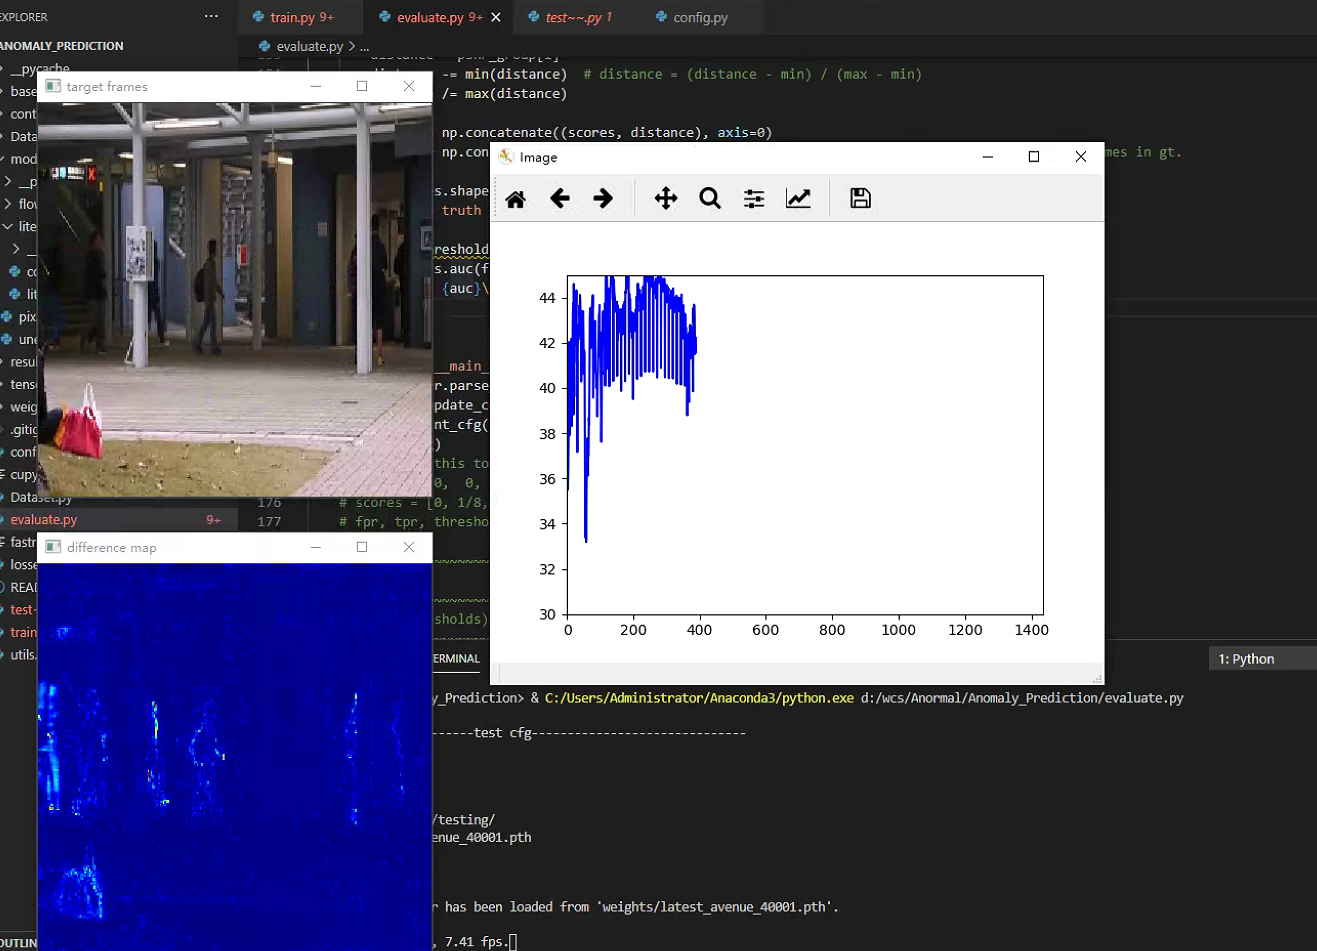Screen dimensions: 1317x951
Task: Click the Image window title bar text
Action: tap(538, 157)
